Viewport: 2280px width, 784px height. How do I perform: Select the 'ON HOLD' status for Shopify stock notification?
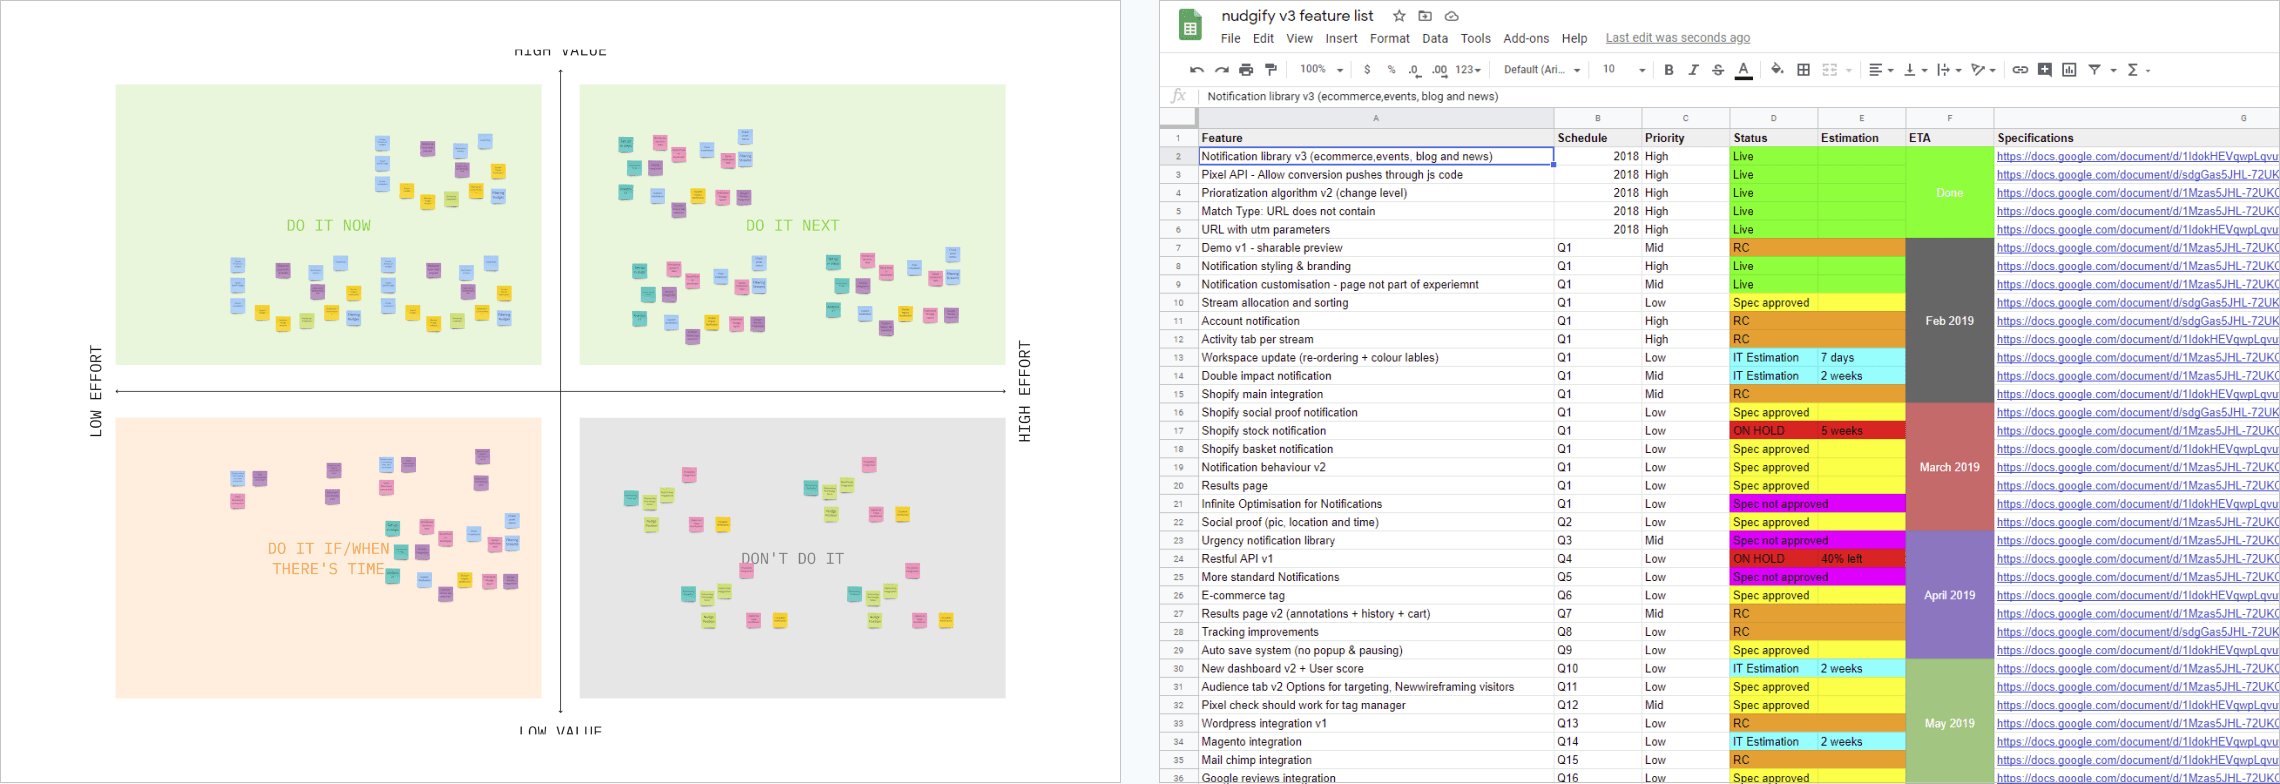click(x=1774, y=431)
